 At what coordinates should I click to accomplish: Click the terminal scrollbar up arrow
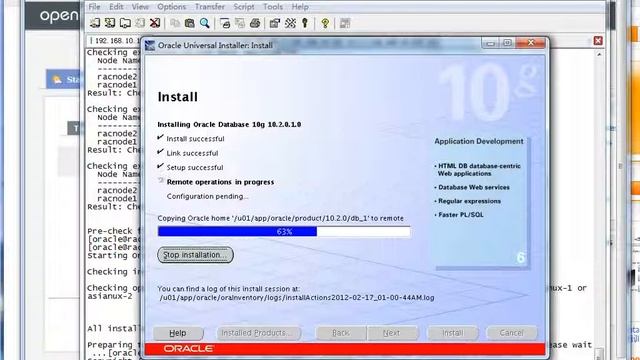pos(599,53)
